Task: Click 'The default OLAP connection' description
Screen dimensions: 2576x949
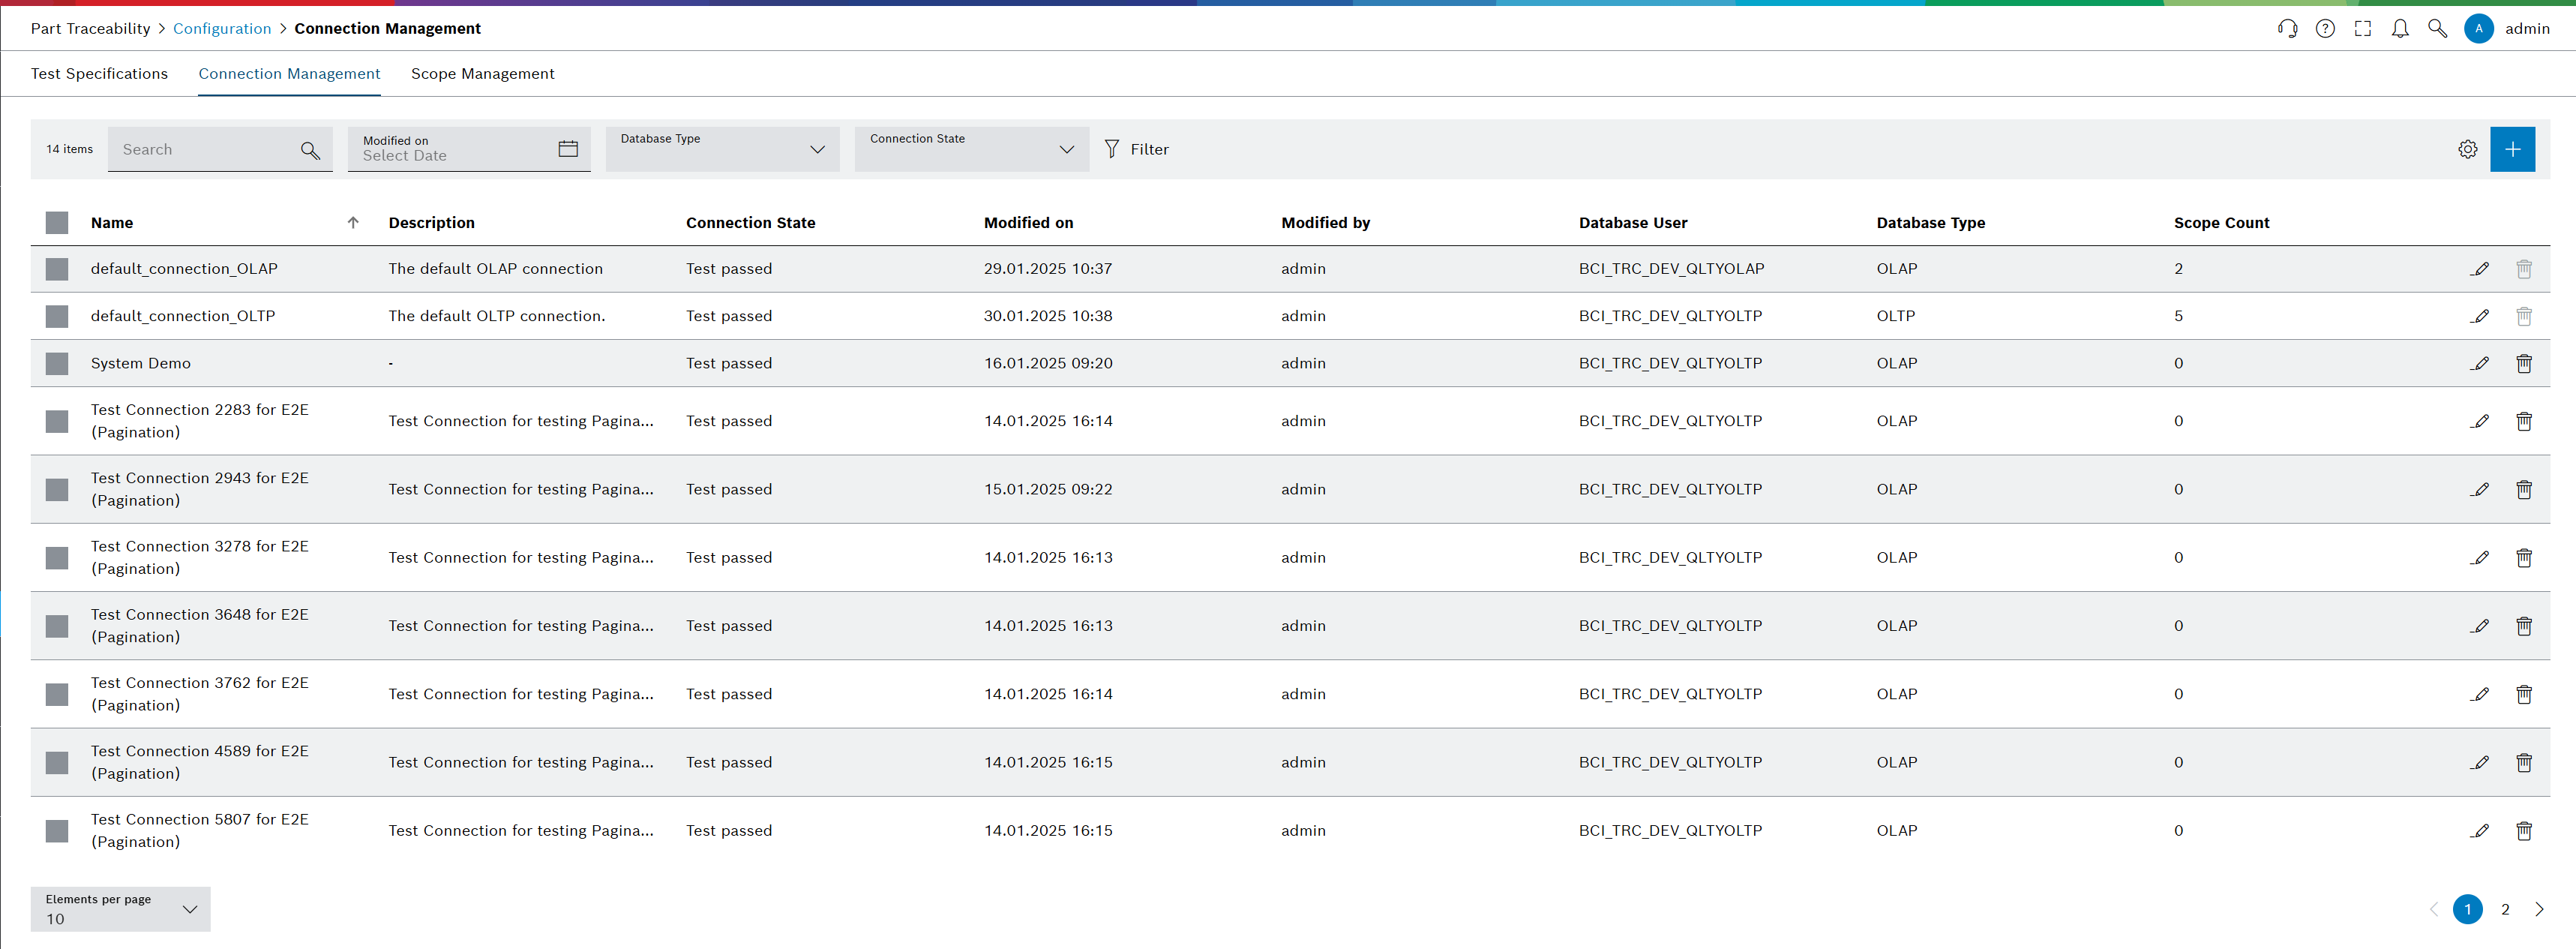Action: (495, 269)
